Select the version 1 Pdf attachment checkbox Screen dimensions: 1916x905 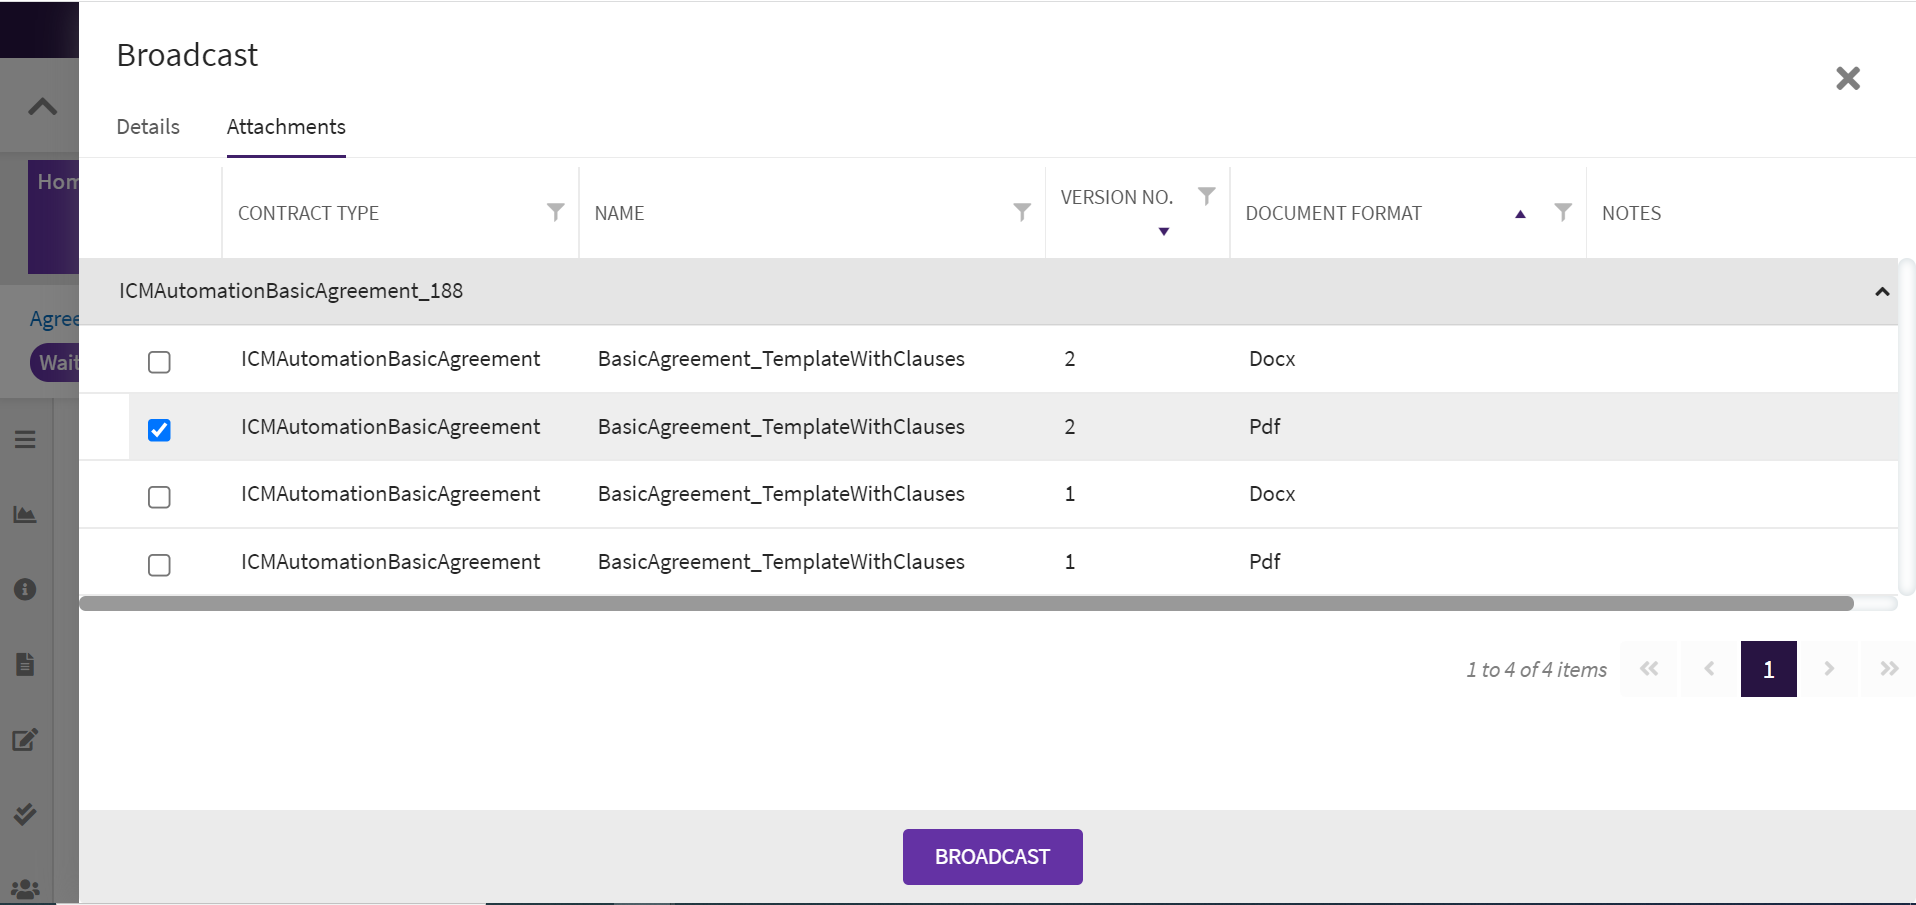[159, 565]
